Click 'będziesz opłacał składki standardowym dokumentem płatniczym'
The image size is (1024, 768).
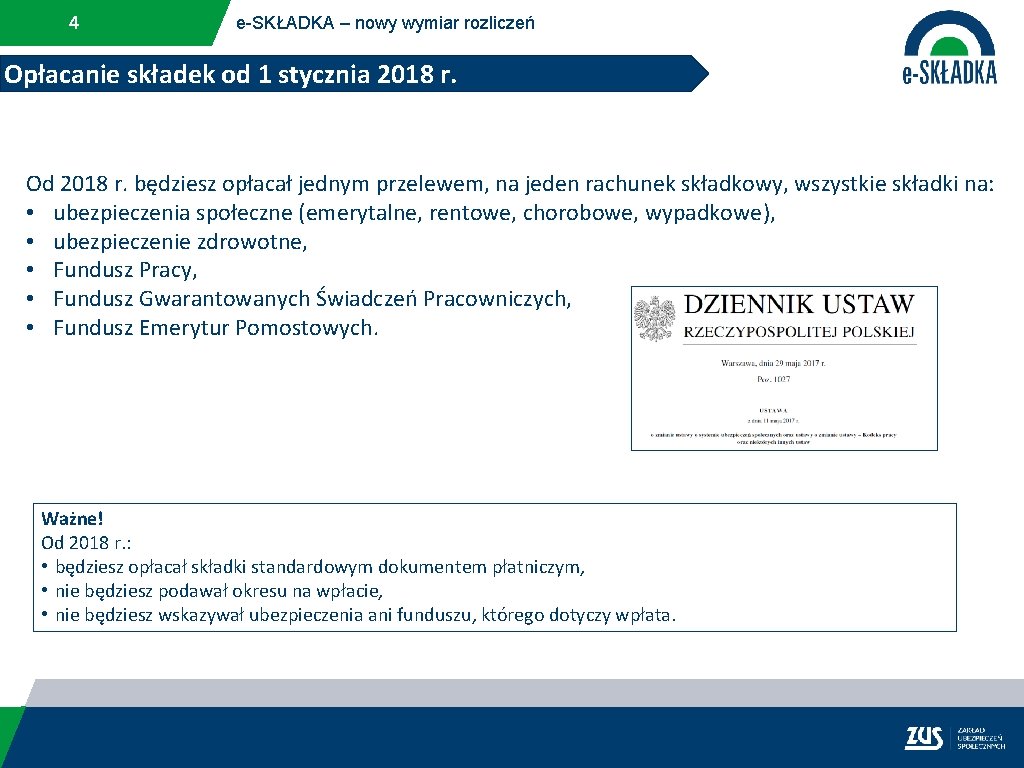pos(320,567)
